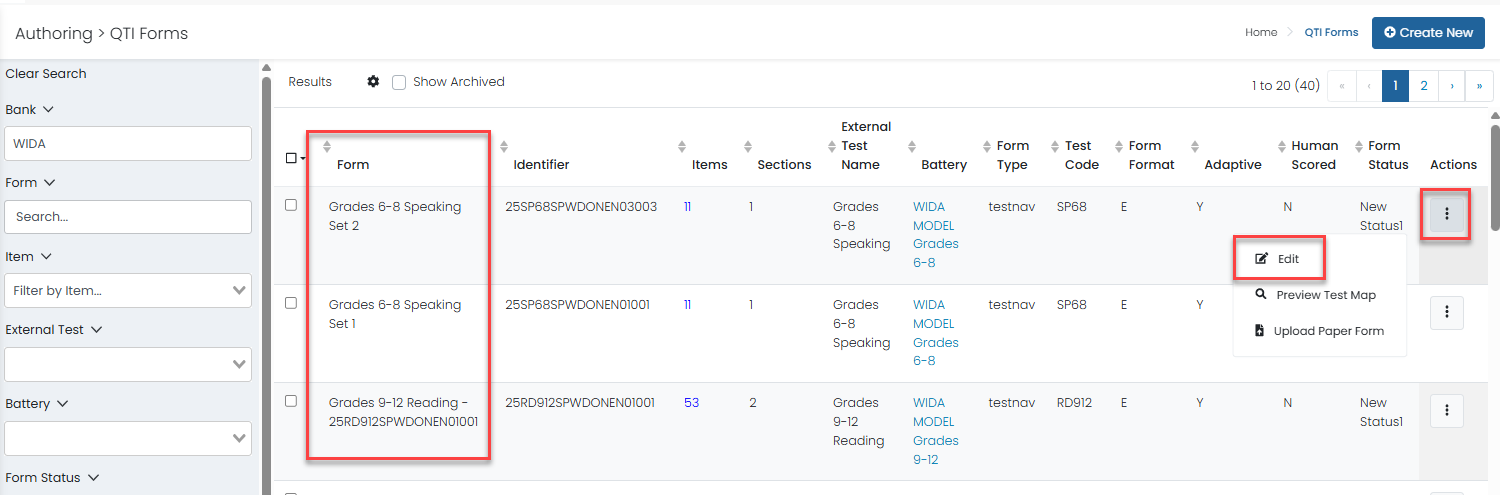Viewport: 1500px width, 495px height.
Task: Click the Clear Search link
Action: tap(46, 74)
